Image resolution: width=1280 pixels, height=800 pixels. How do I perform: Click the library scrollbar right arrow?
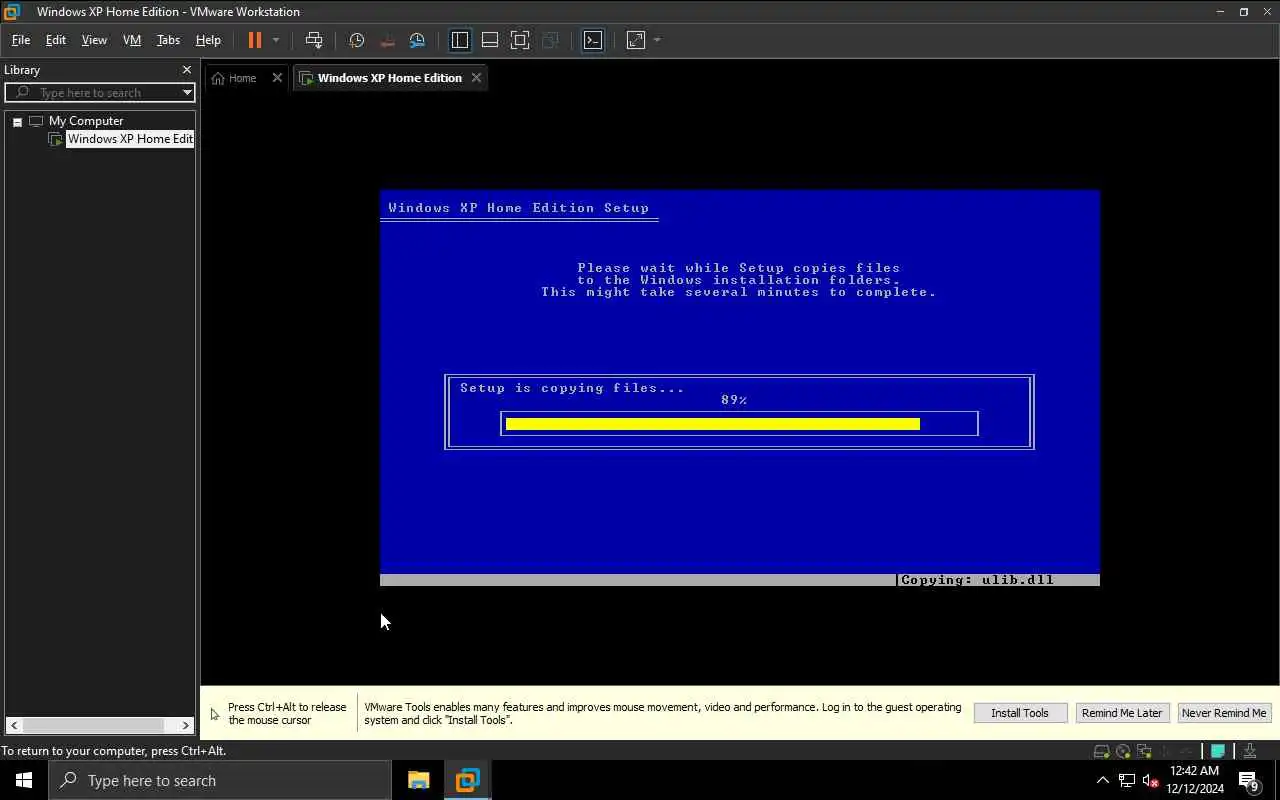click(x=185, y=725)
